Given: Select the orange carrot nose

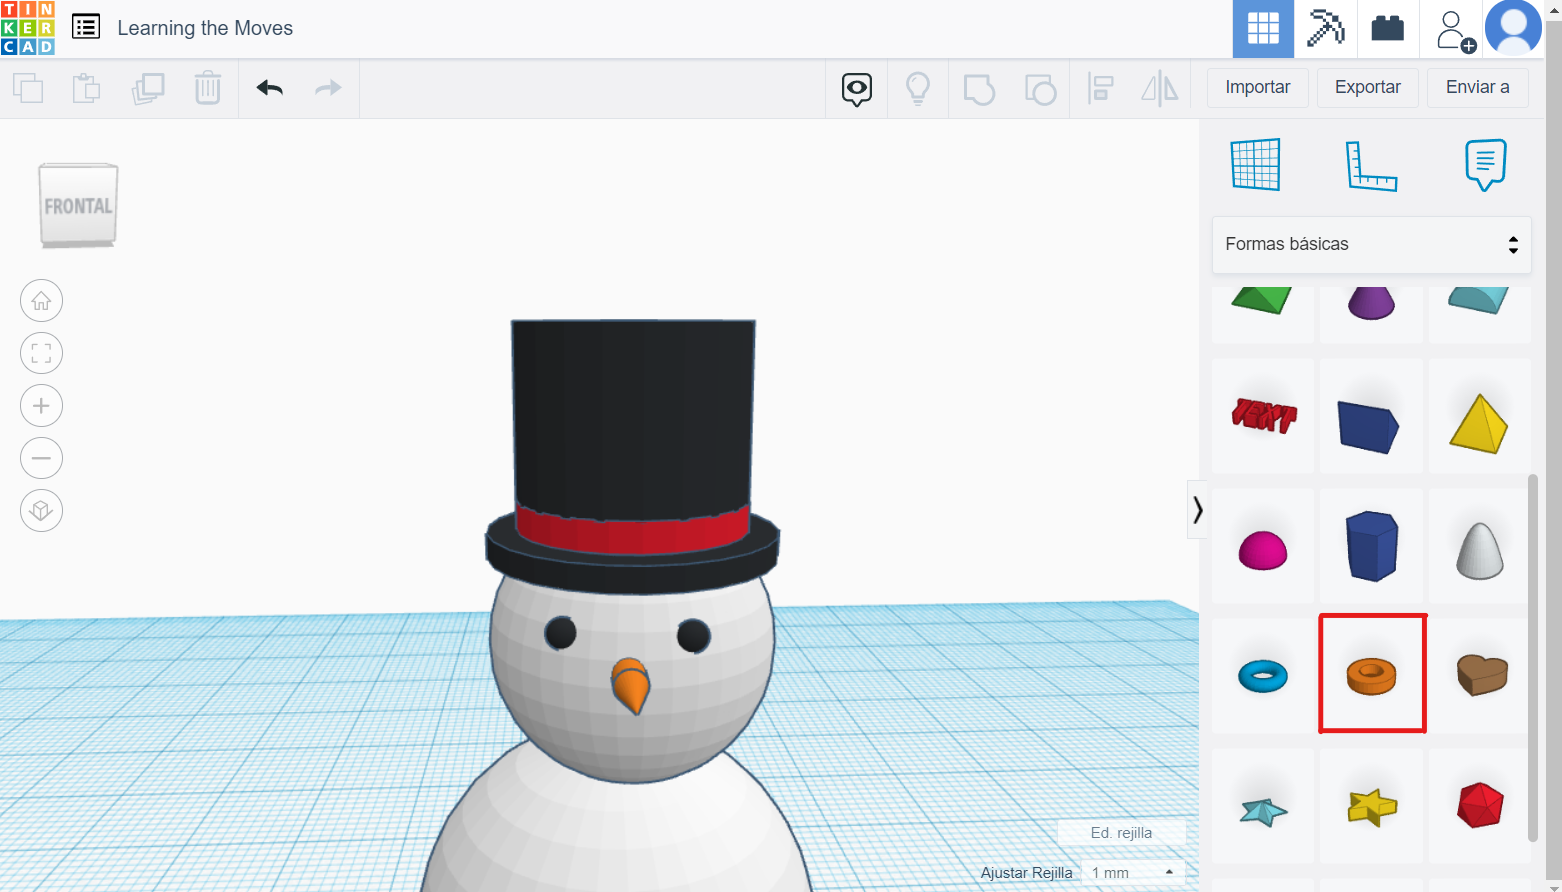Looking at the screenshot, I should click(x=631, y=685).
